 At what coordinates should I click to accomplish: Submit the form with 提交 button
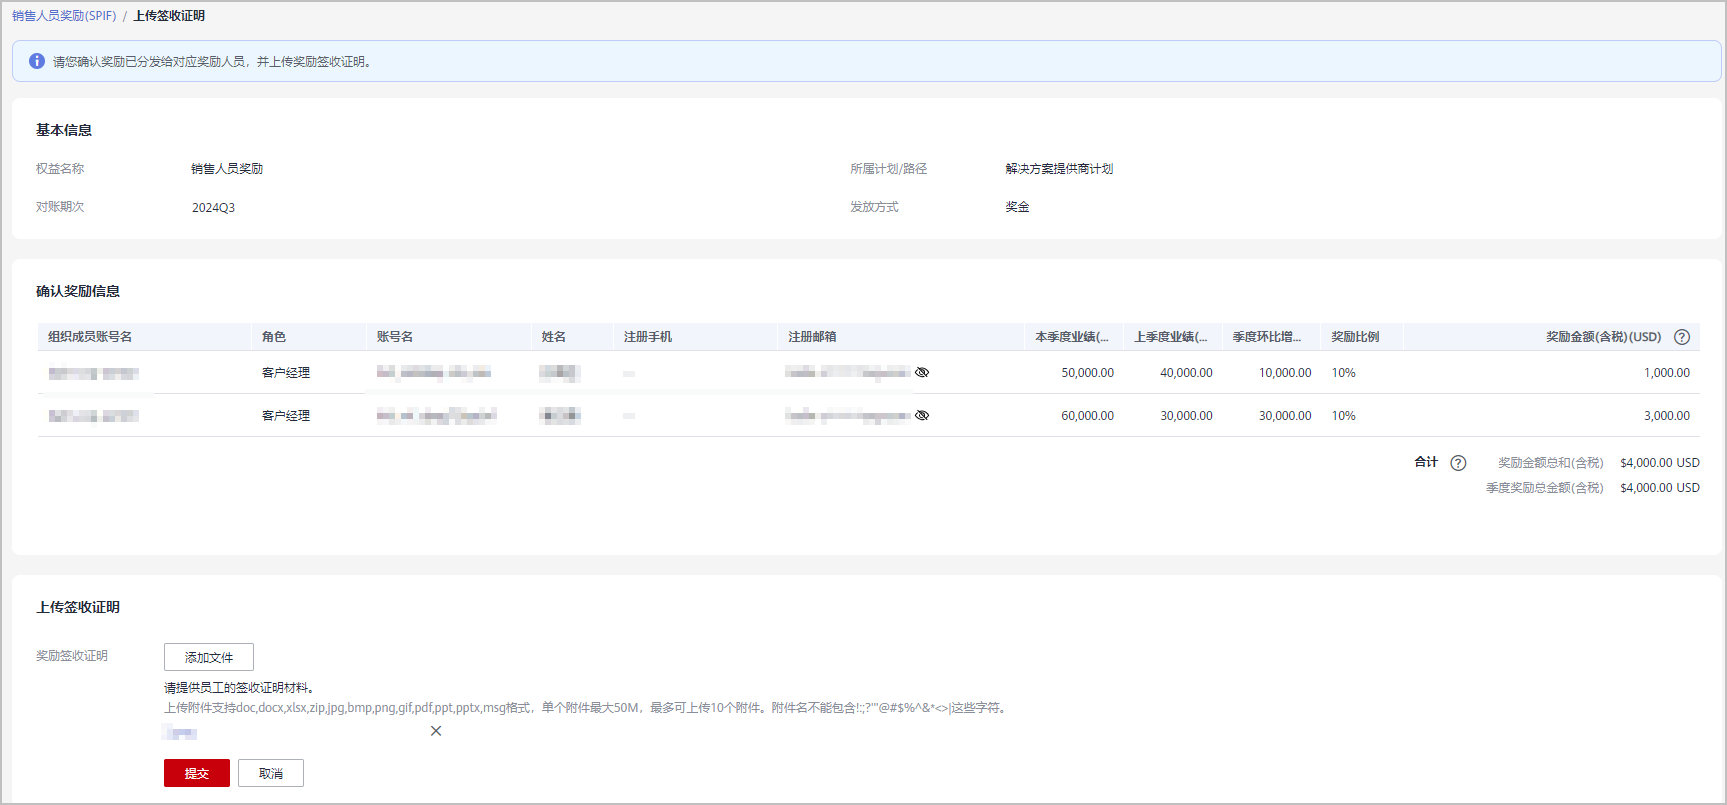pos(197,773)
